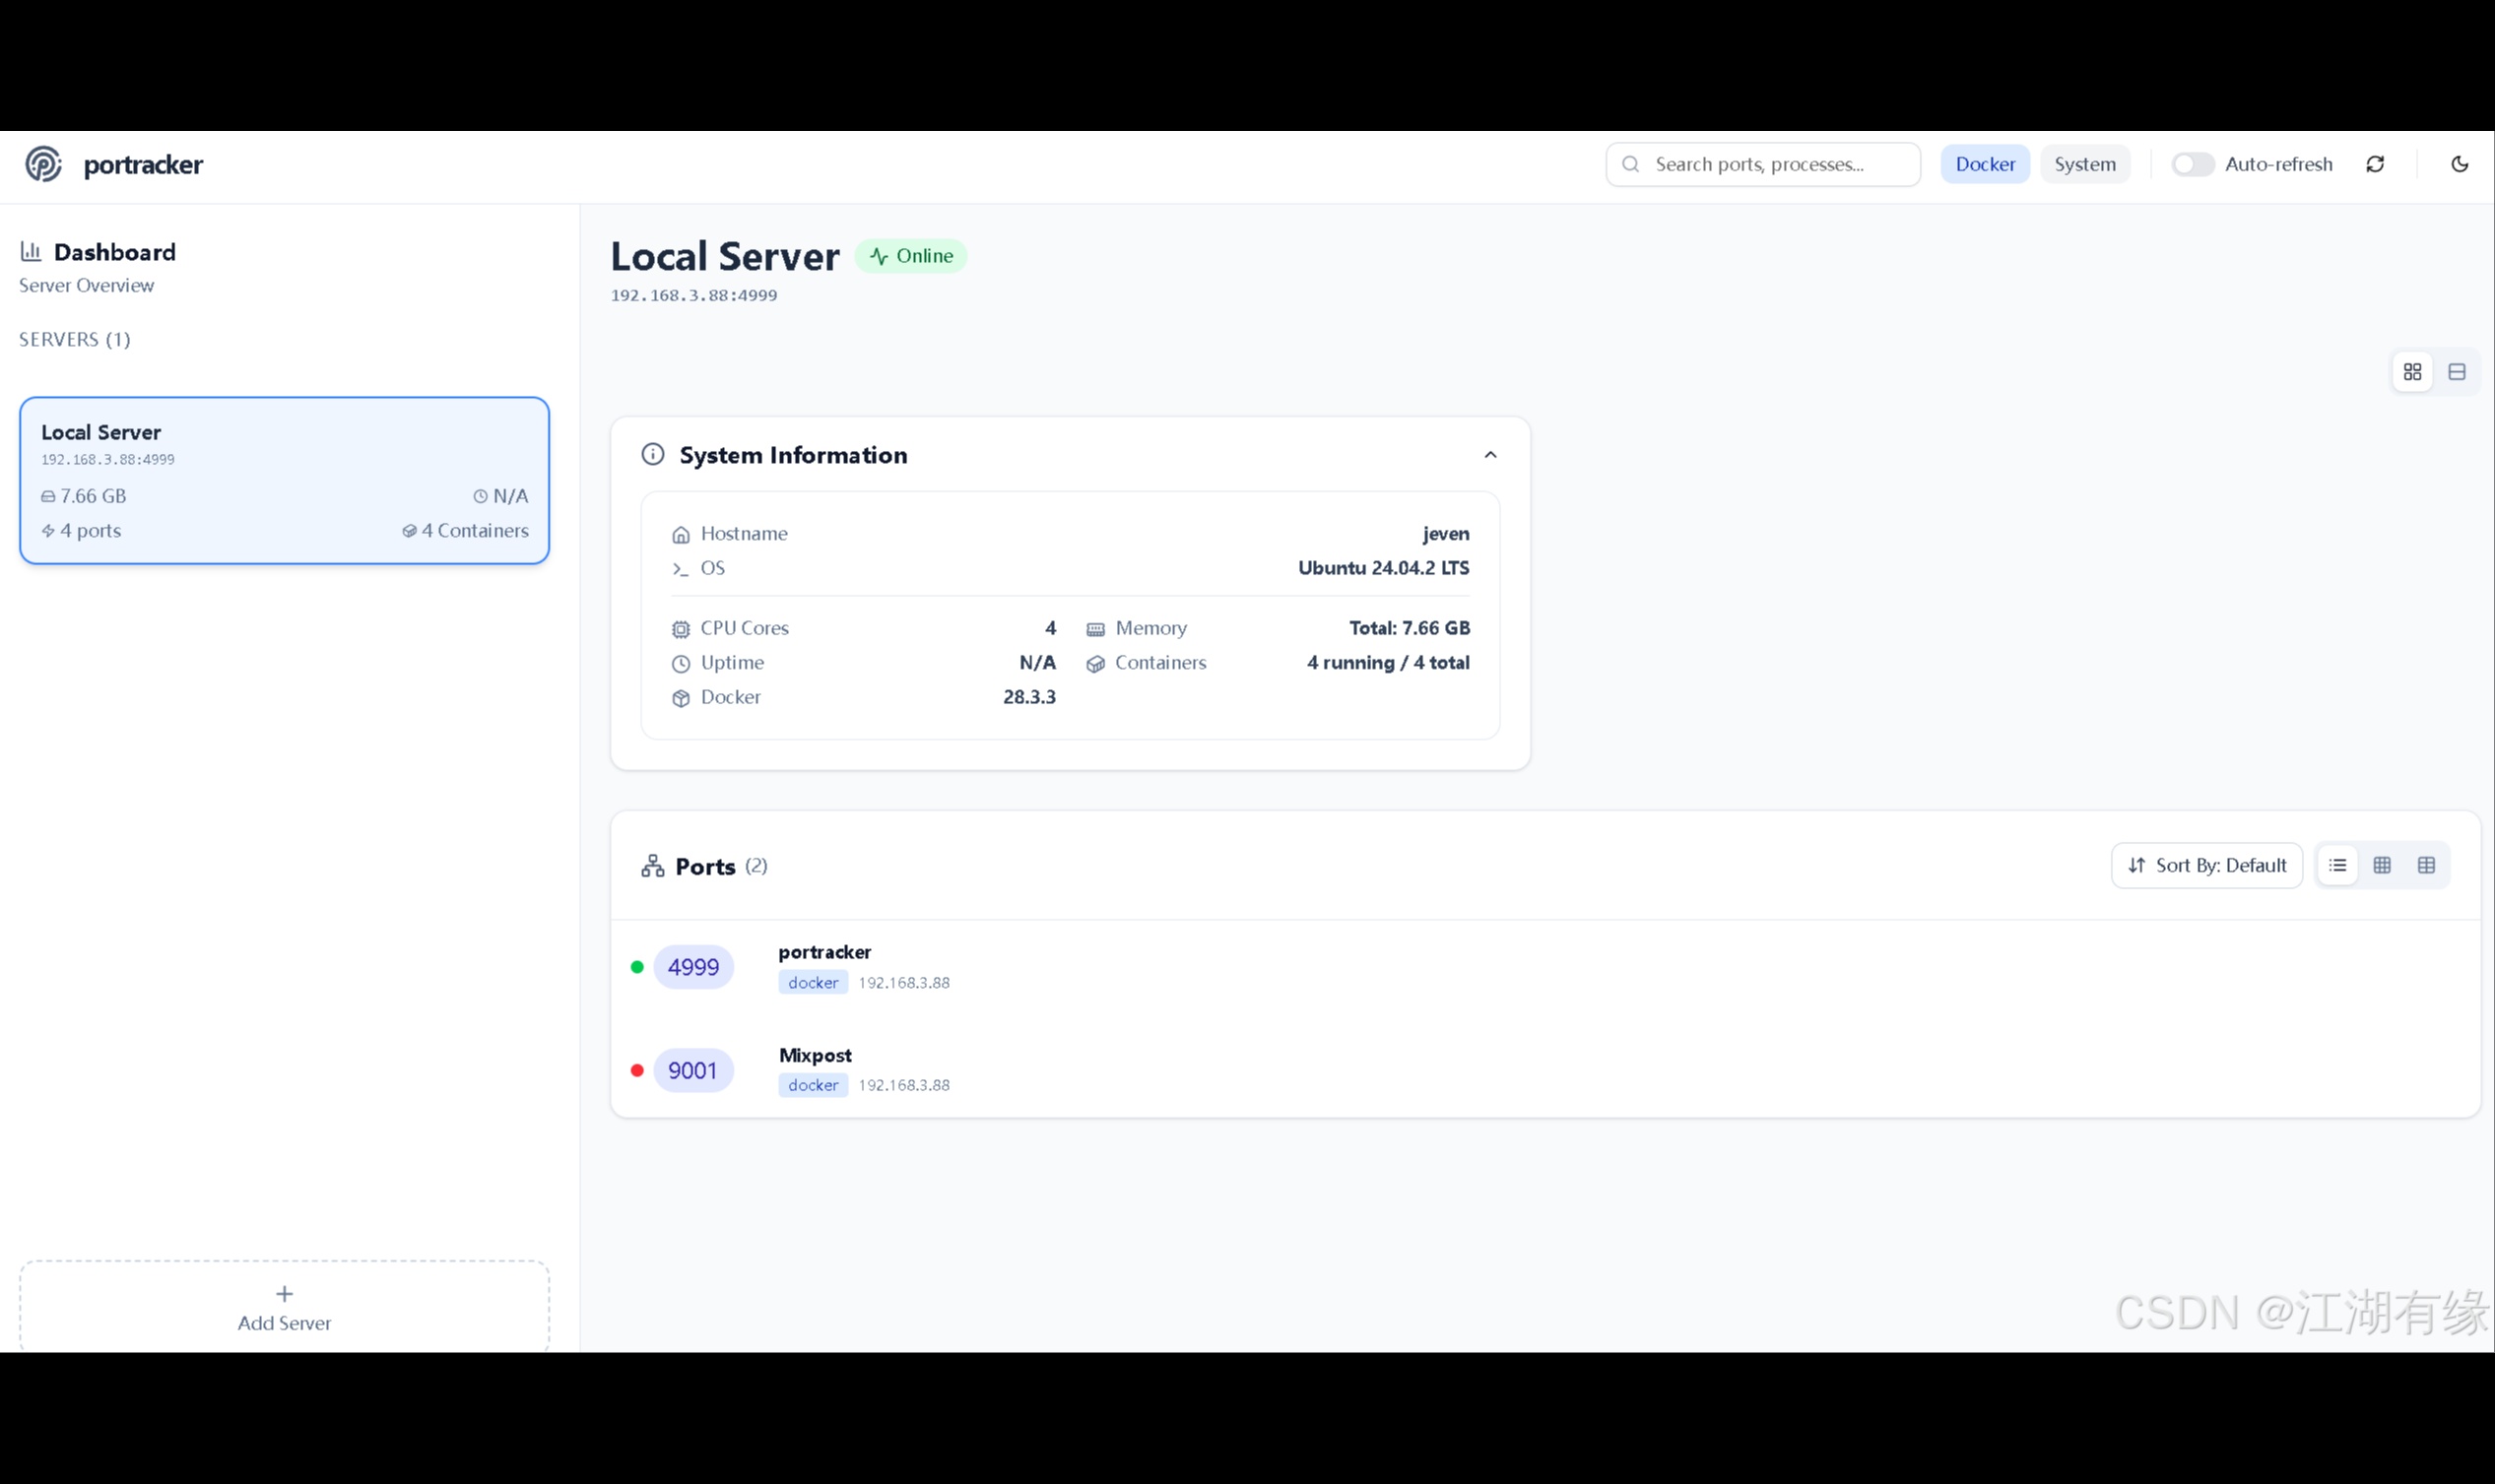Open the Sort By: Default dropdown
Image resolution: width=2495 pixels, height=1484 pixels.
pos(2206,865)
